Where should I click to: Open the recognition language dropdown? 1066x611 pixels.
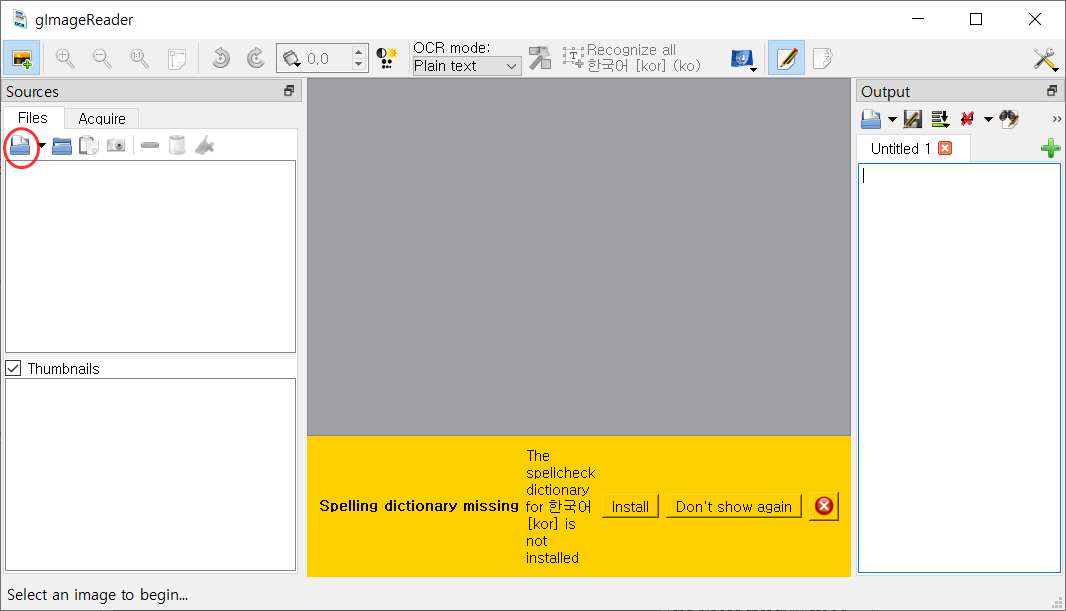(744, 60)
